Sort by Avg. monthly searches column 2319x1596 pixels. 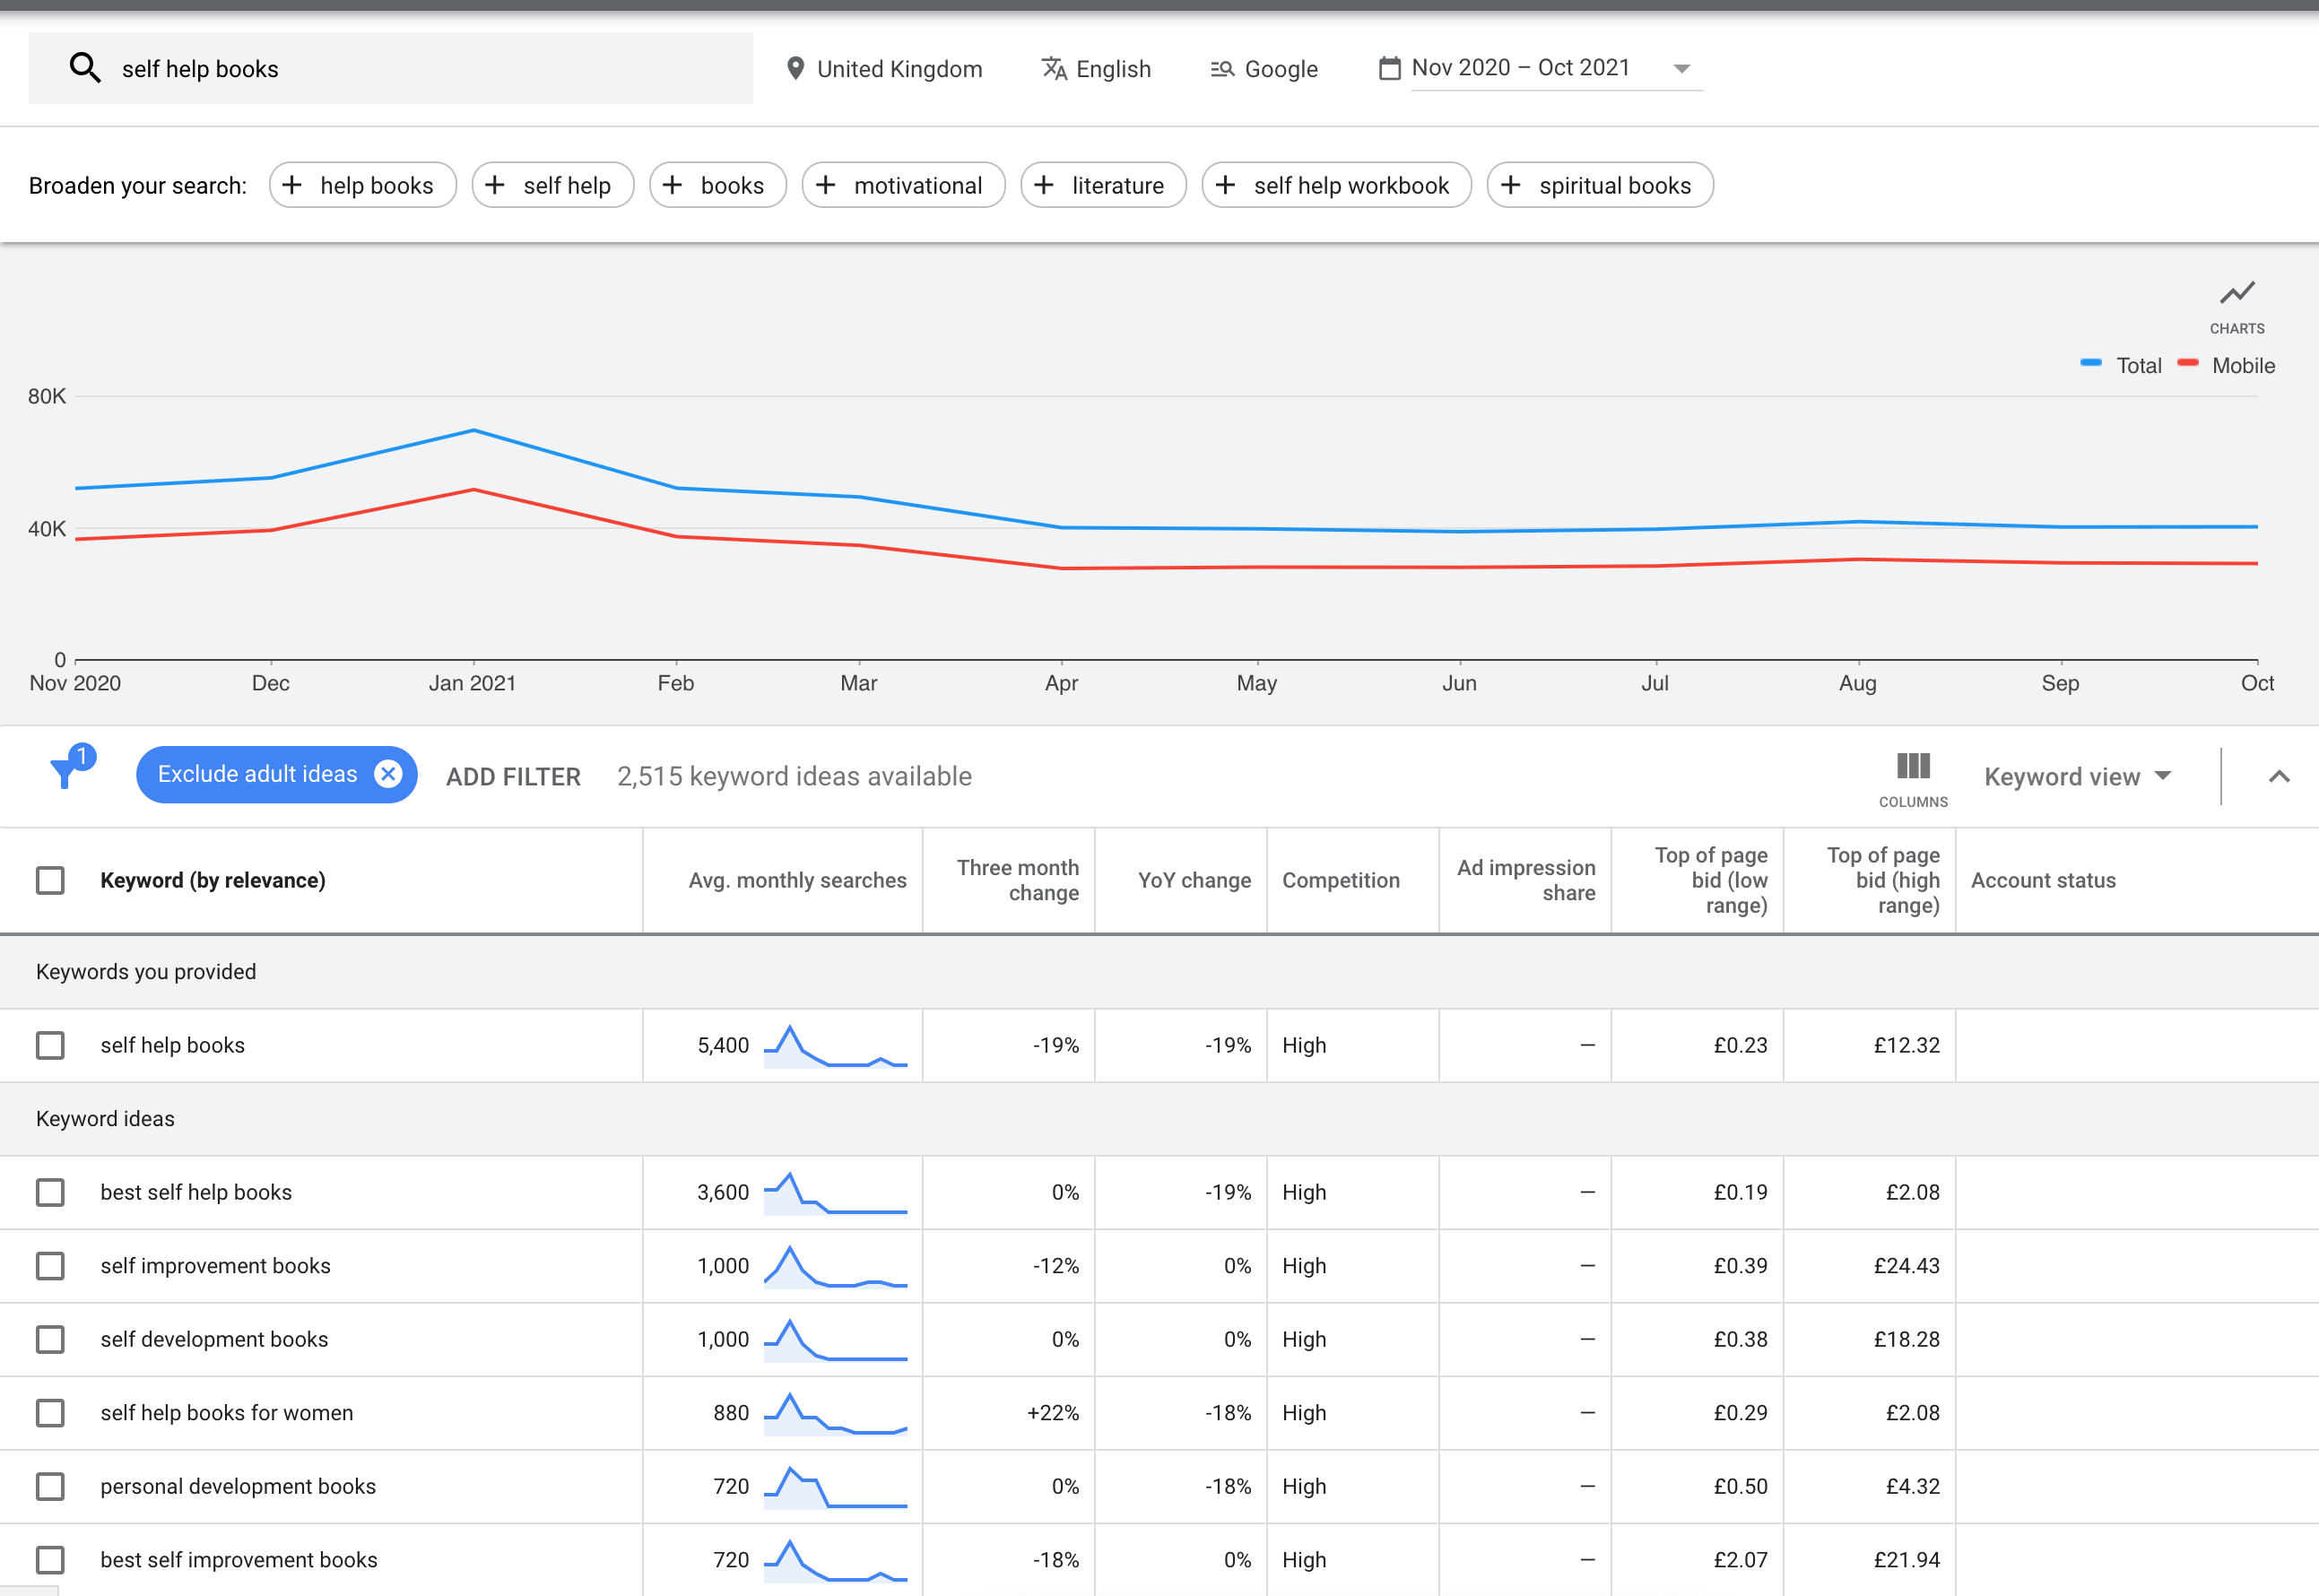click(x=797, y=880)
